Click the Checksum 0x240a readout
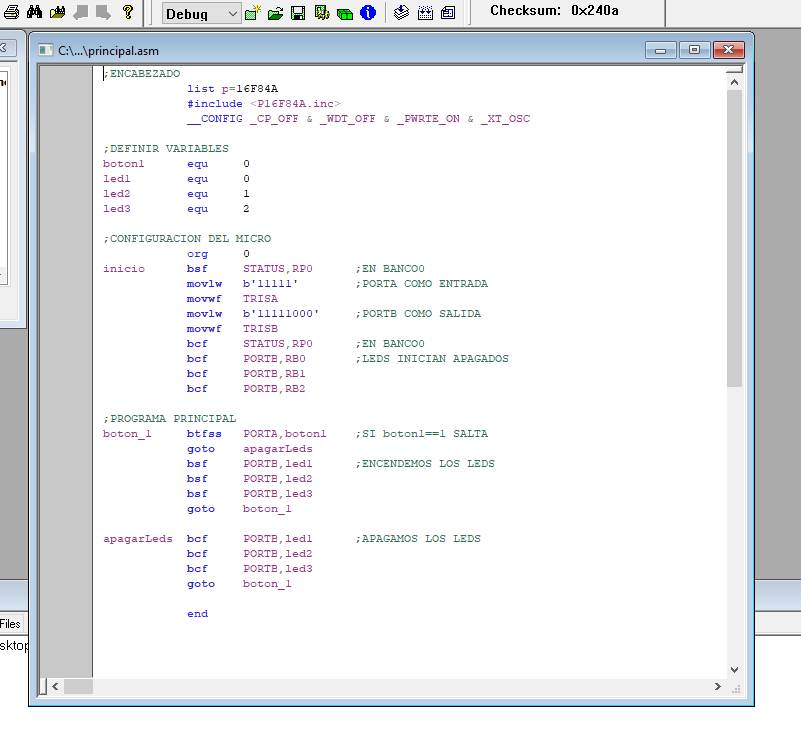The image size is (801, 745). pos(554,11)
